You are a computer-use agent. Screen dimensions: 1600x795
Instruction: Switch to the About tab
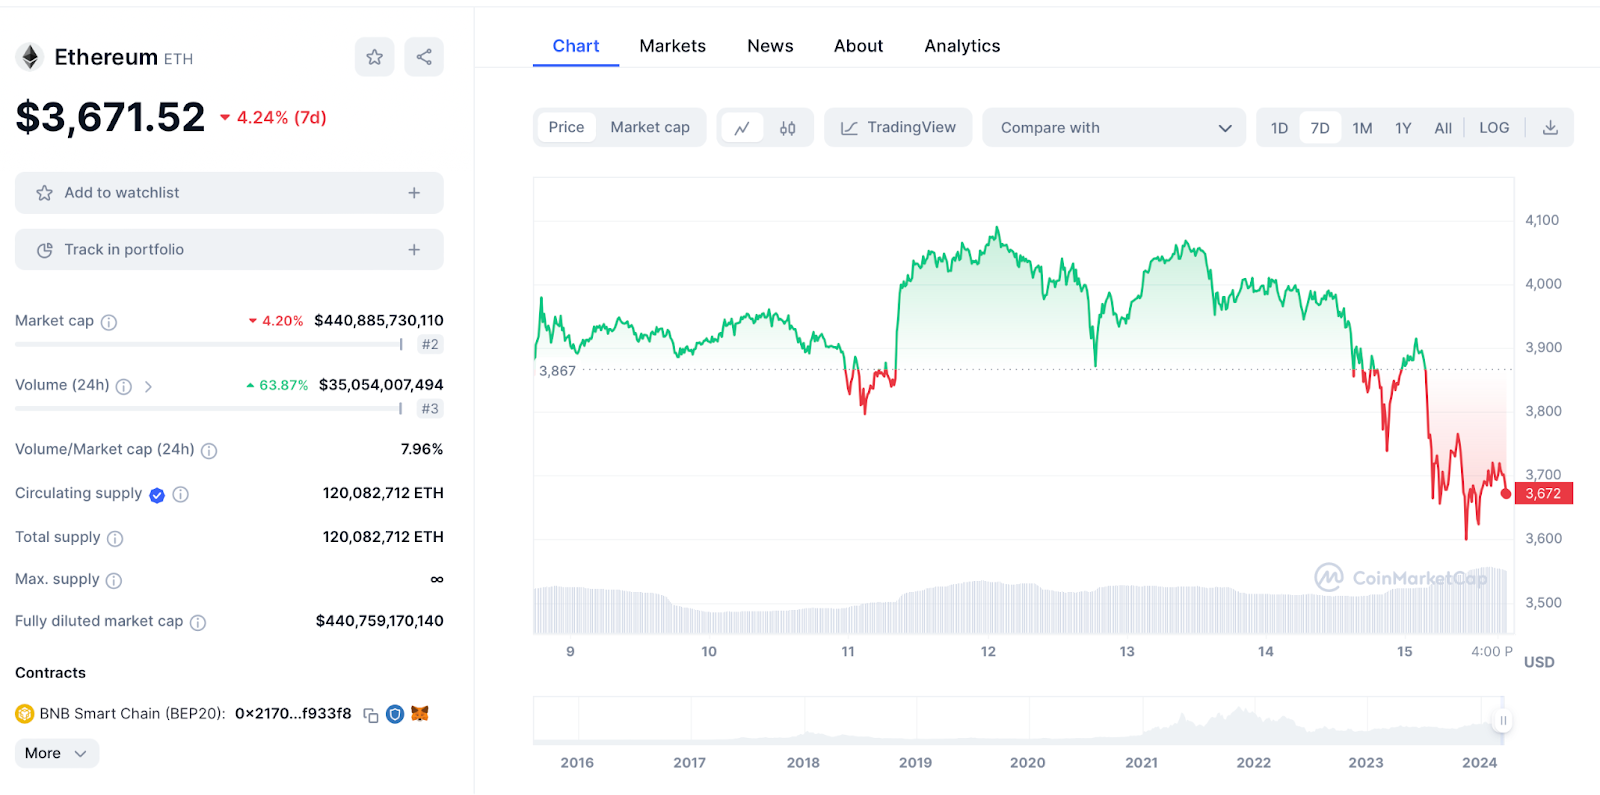[x=858, y=46]
